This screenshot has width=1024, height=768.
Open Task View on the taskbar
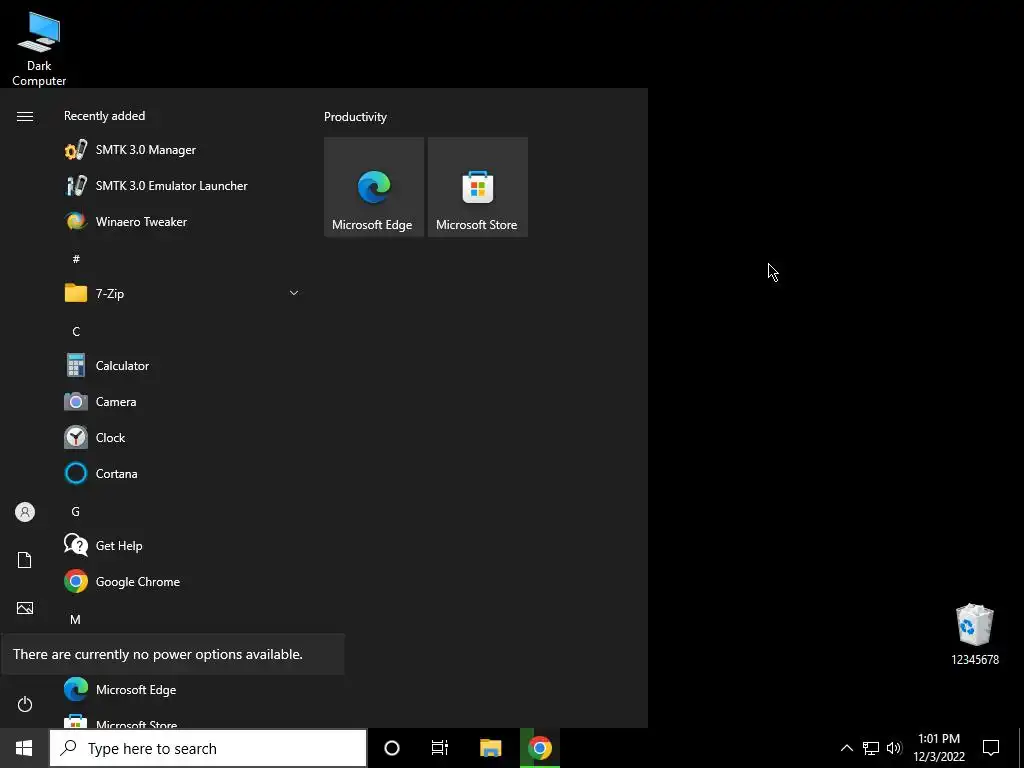(440, 748)
